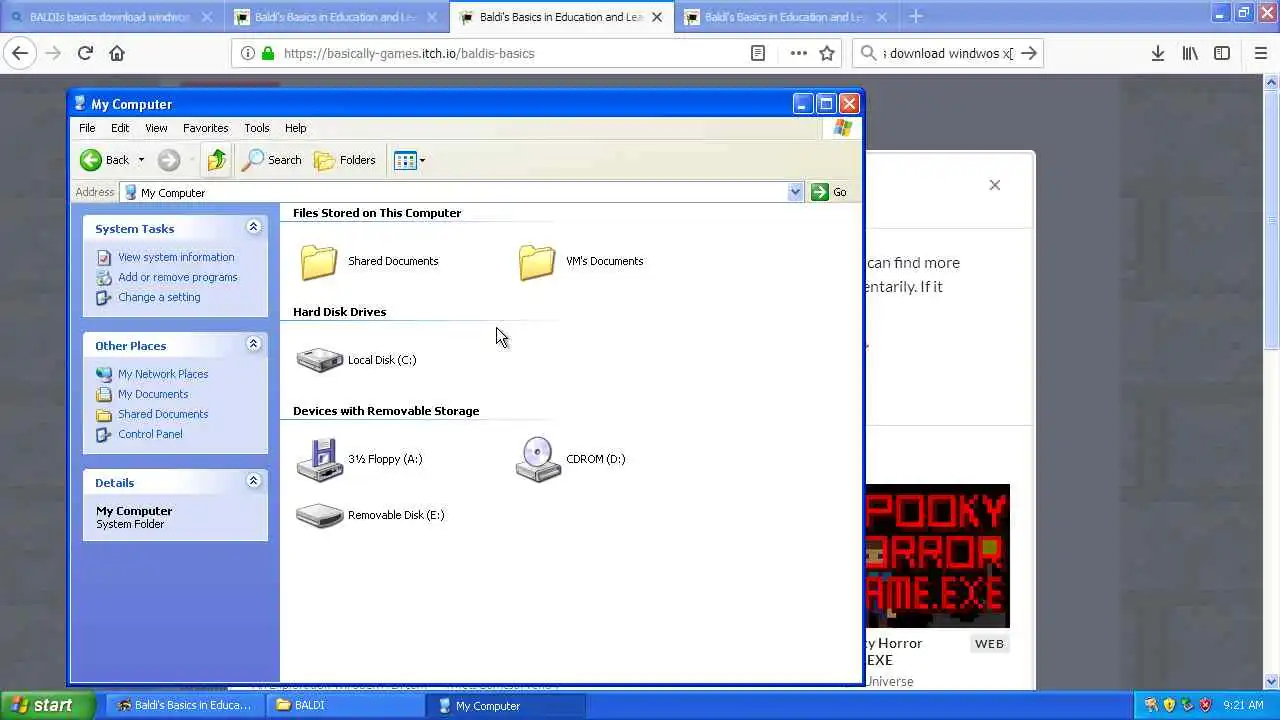This screenshot has height=720, width=1280.
Task: Toggle the Folders pane button
Action: 345,160
